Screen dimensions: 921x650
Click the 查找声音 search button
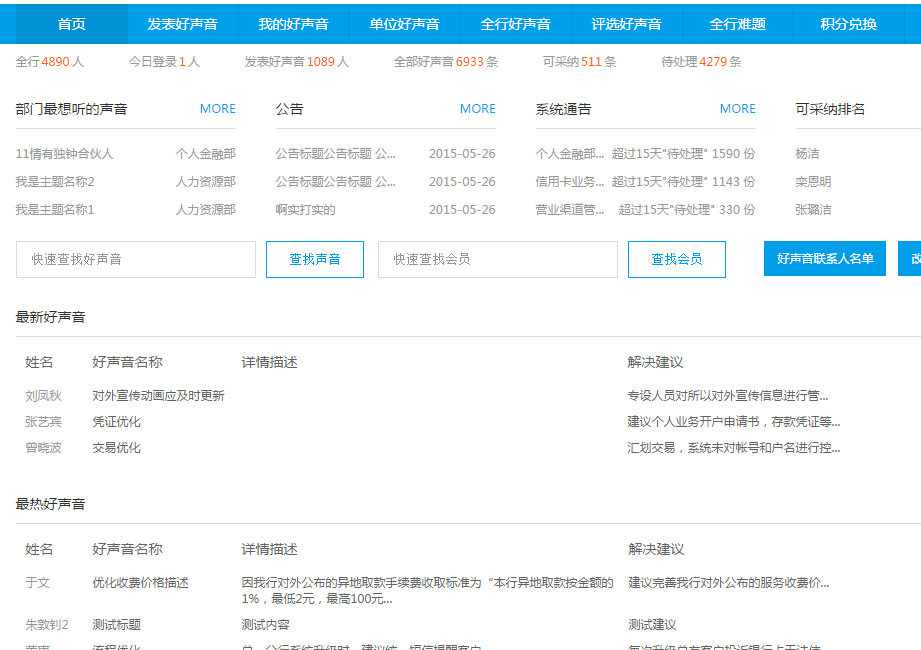coord(314,258)
